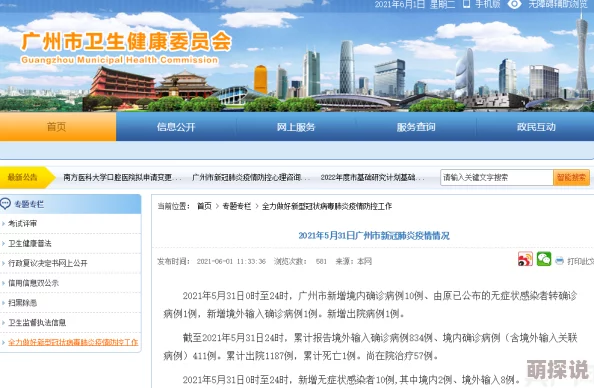Viewport: 594px width, 388px height.
Task: Click breadcrumb 全力做好新型冠状病毒肺炎疫情防控工作
Action: [x=327, y=206]
